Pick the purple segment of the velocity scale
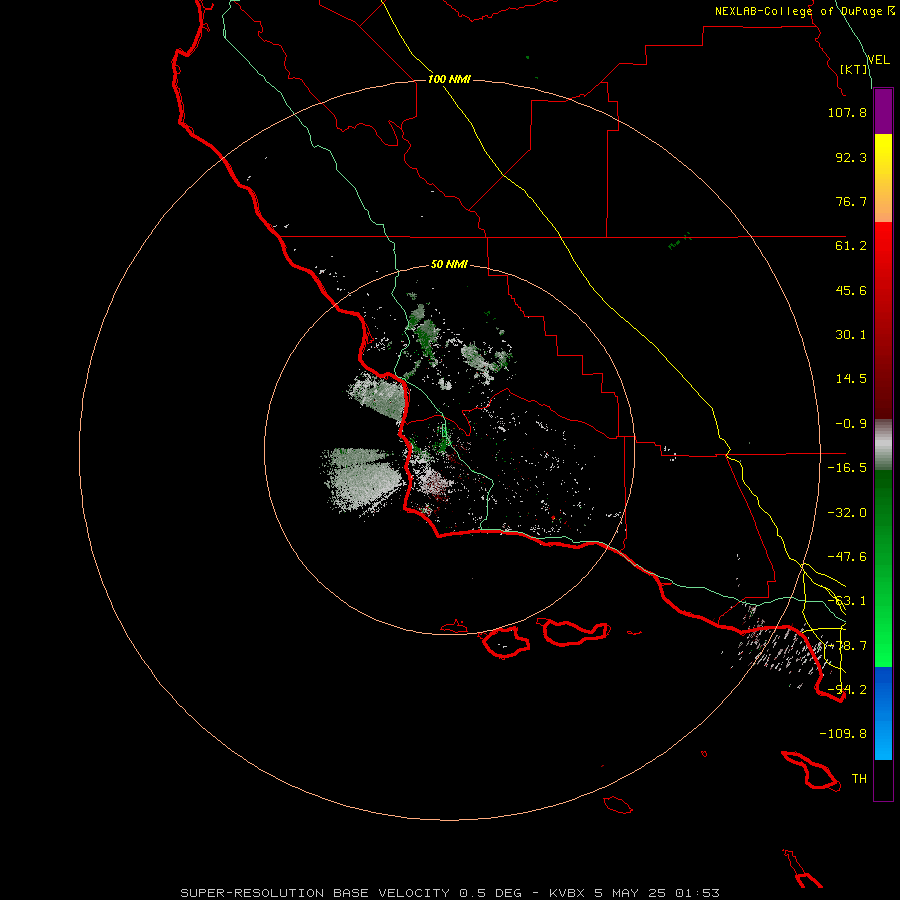Image resolution: width=900 pixels, height=900 pixels. pyautogui.click(x=883, y=111)
